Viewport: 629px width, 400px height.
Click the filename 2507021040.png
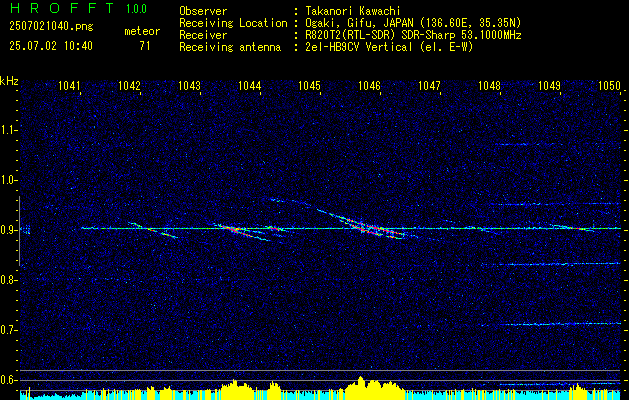click(x=51, y=26)
